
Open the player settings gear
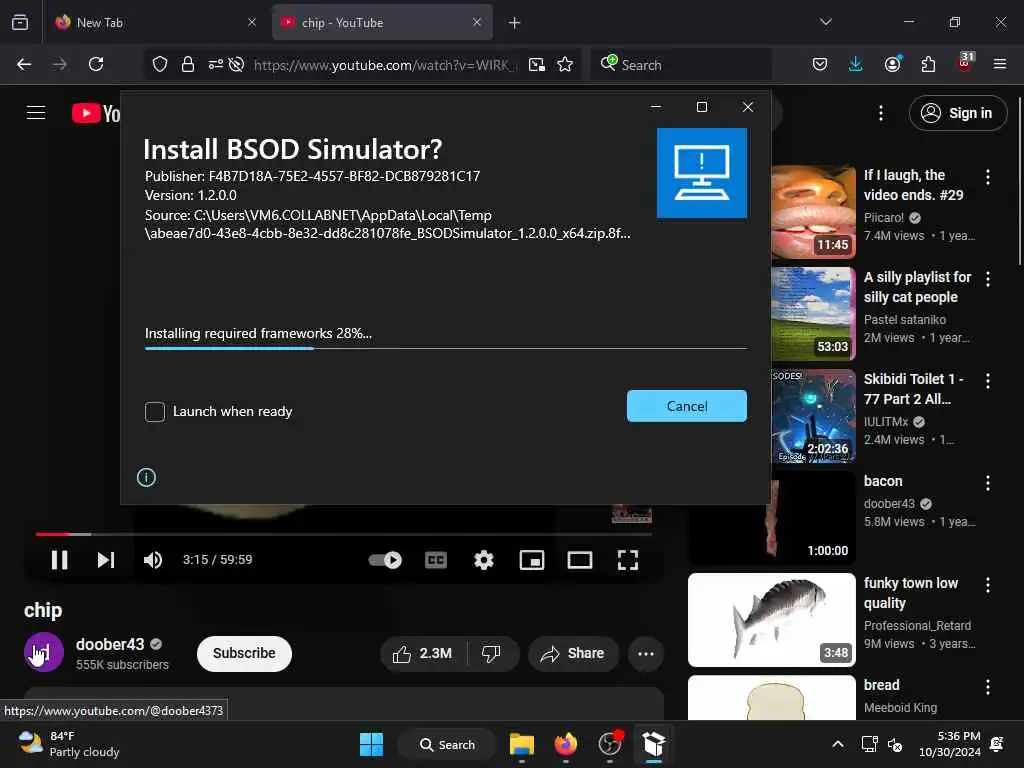point(484,560)
